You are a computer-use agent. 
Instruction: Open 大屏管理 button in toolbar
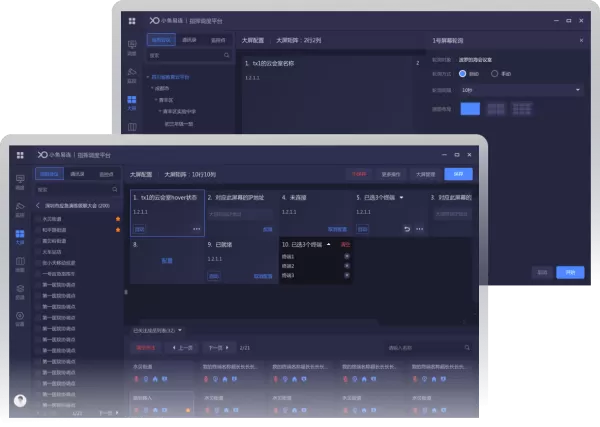pos(426,174)
